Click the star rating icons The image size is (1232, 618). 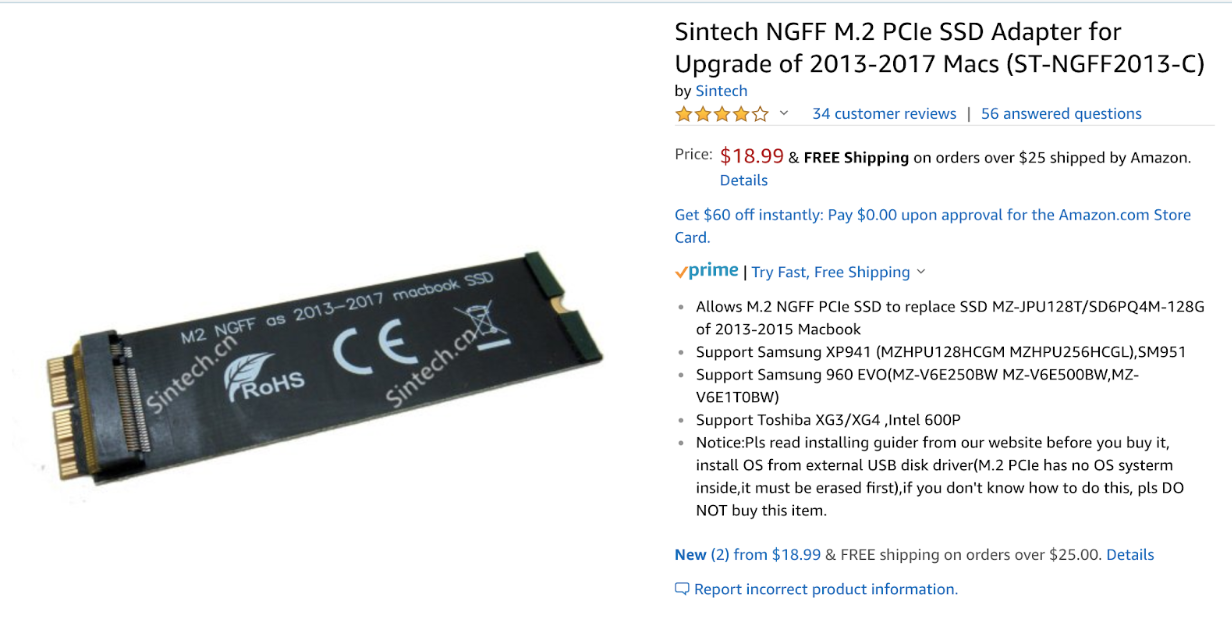[722, 114]
